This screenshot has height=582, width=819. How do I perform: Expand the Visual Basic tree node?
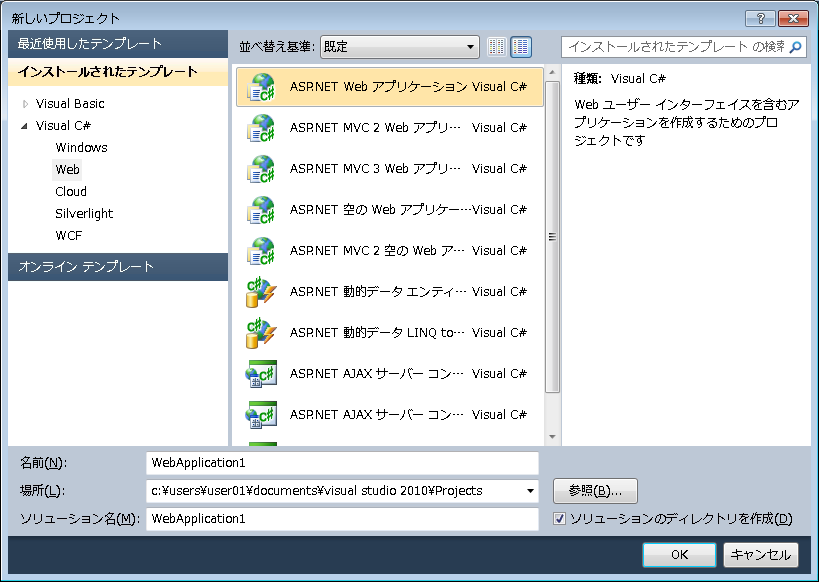[25, 104]
